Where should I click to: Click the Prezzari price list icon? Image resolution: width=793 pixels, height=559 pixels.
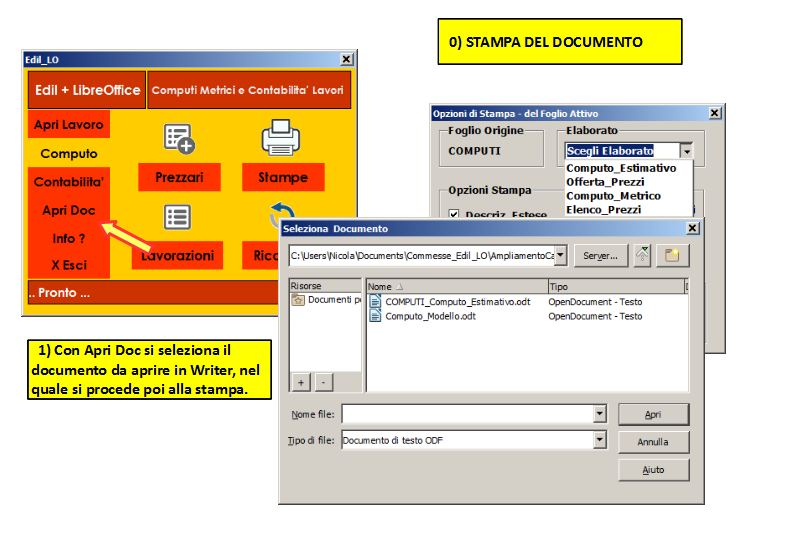click(x=179, y=138)
